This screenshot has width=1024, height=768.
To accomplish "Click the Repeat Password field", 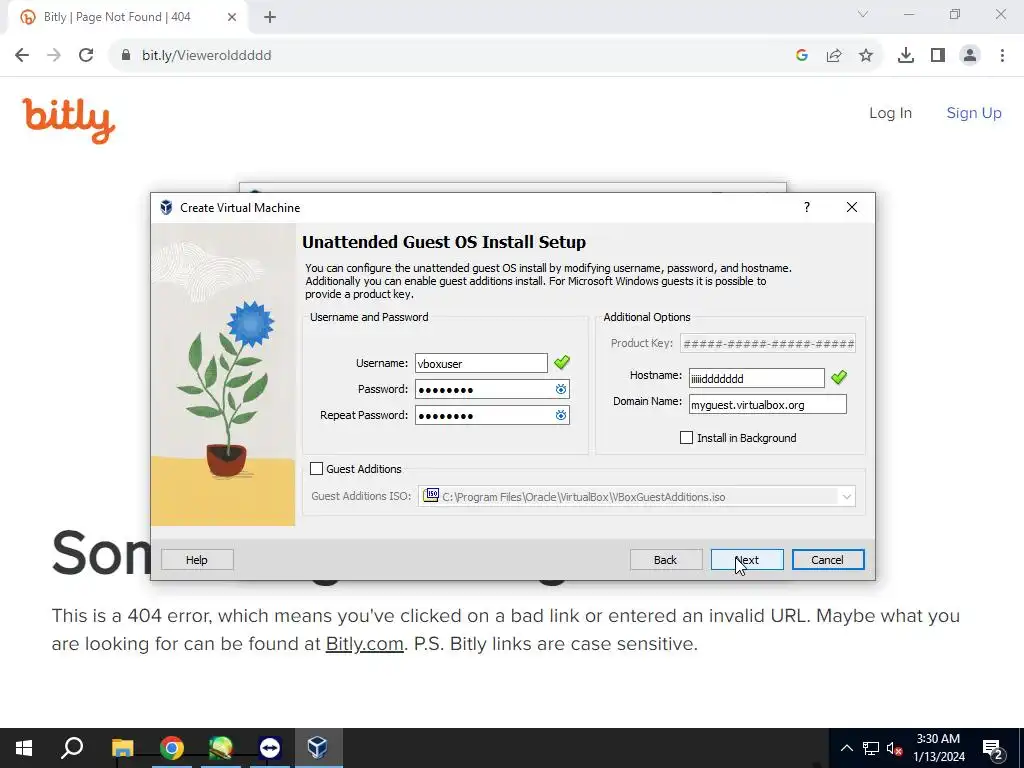I will (484, 415).
